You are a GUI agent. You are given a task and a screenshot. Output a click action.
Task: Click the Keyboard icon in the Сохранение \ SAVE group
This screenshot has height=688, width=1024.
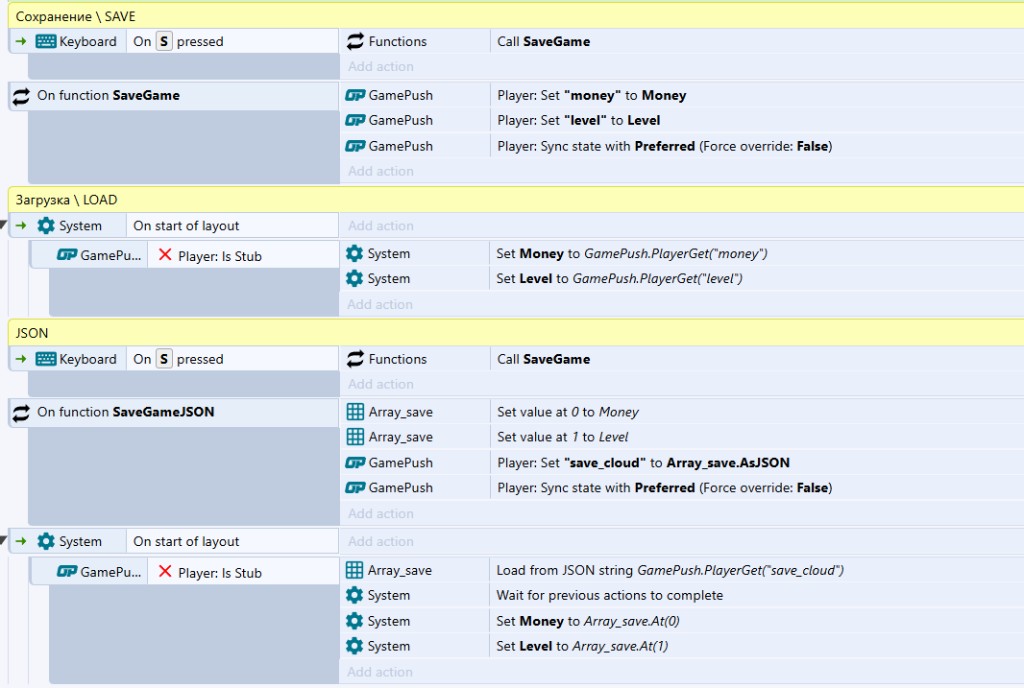46,42
